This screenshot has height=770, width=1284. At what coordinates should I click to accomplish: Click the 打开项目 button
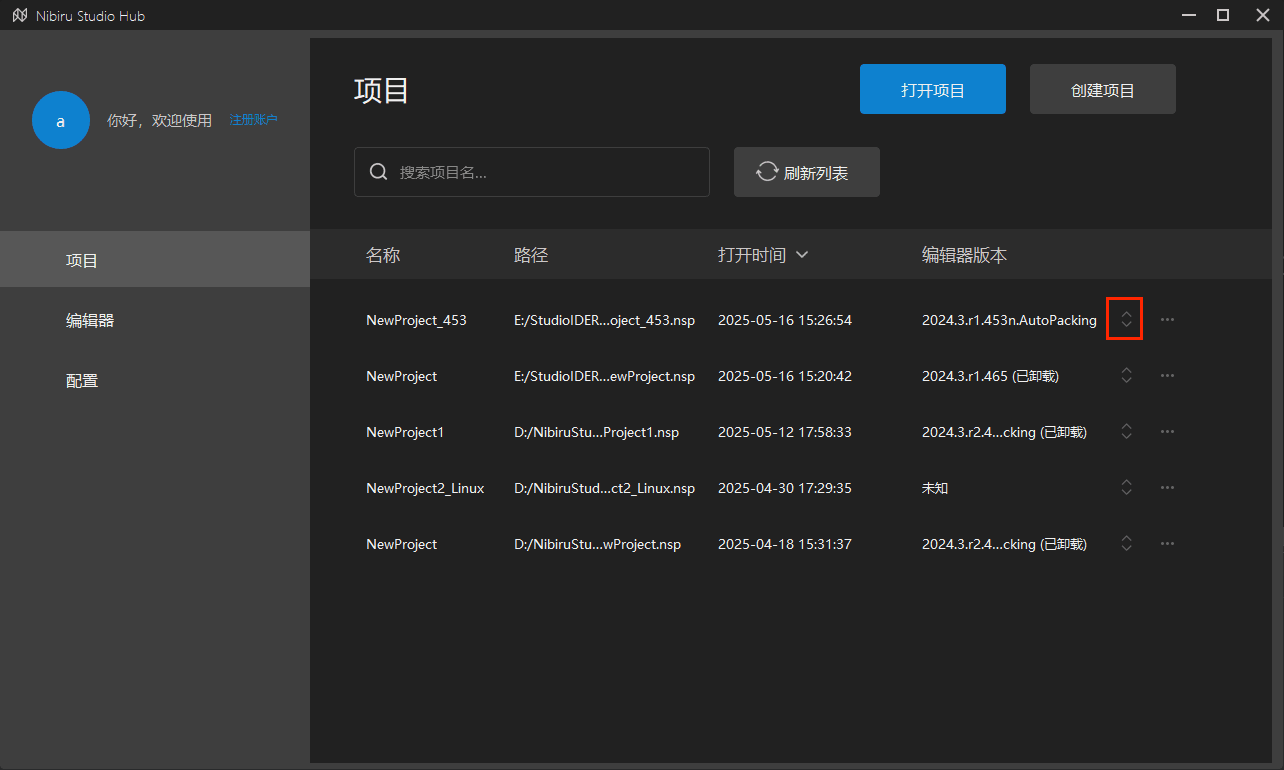[x=932, y=90]
